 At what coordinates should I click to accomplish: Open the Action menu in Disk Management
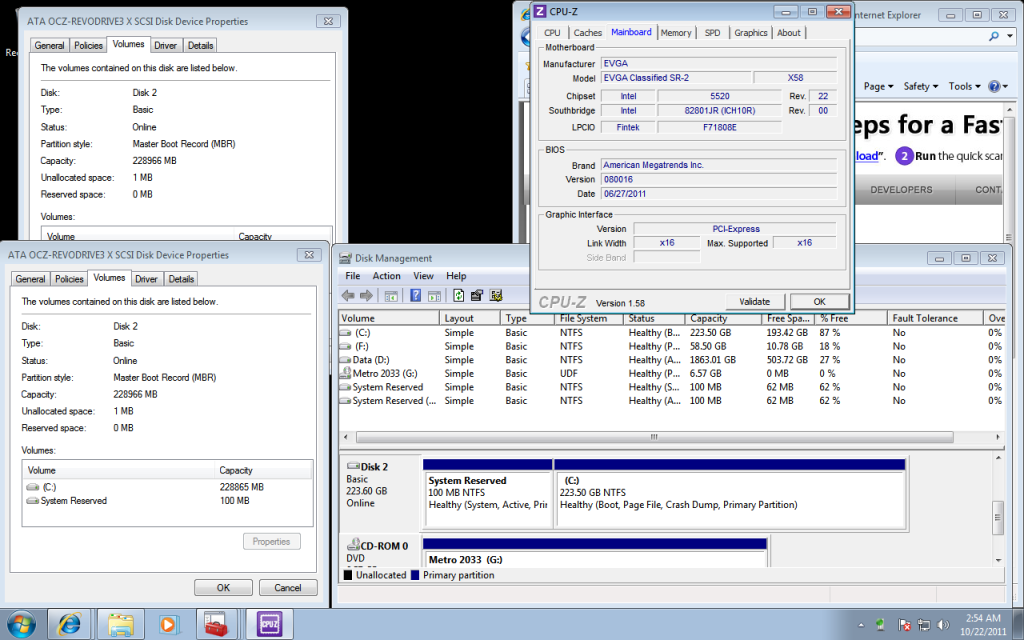pos(386,276)
